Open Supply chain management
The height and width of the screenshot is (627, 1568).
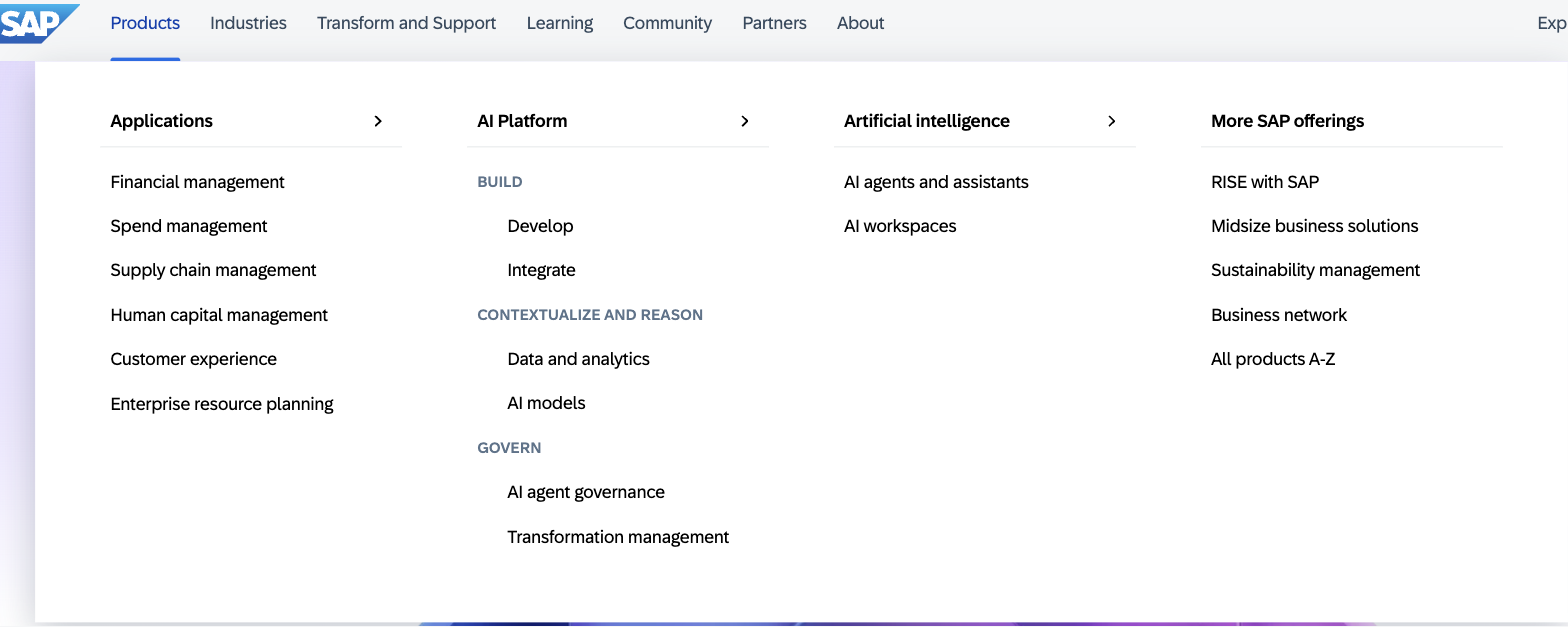(213, 270)
